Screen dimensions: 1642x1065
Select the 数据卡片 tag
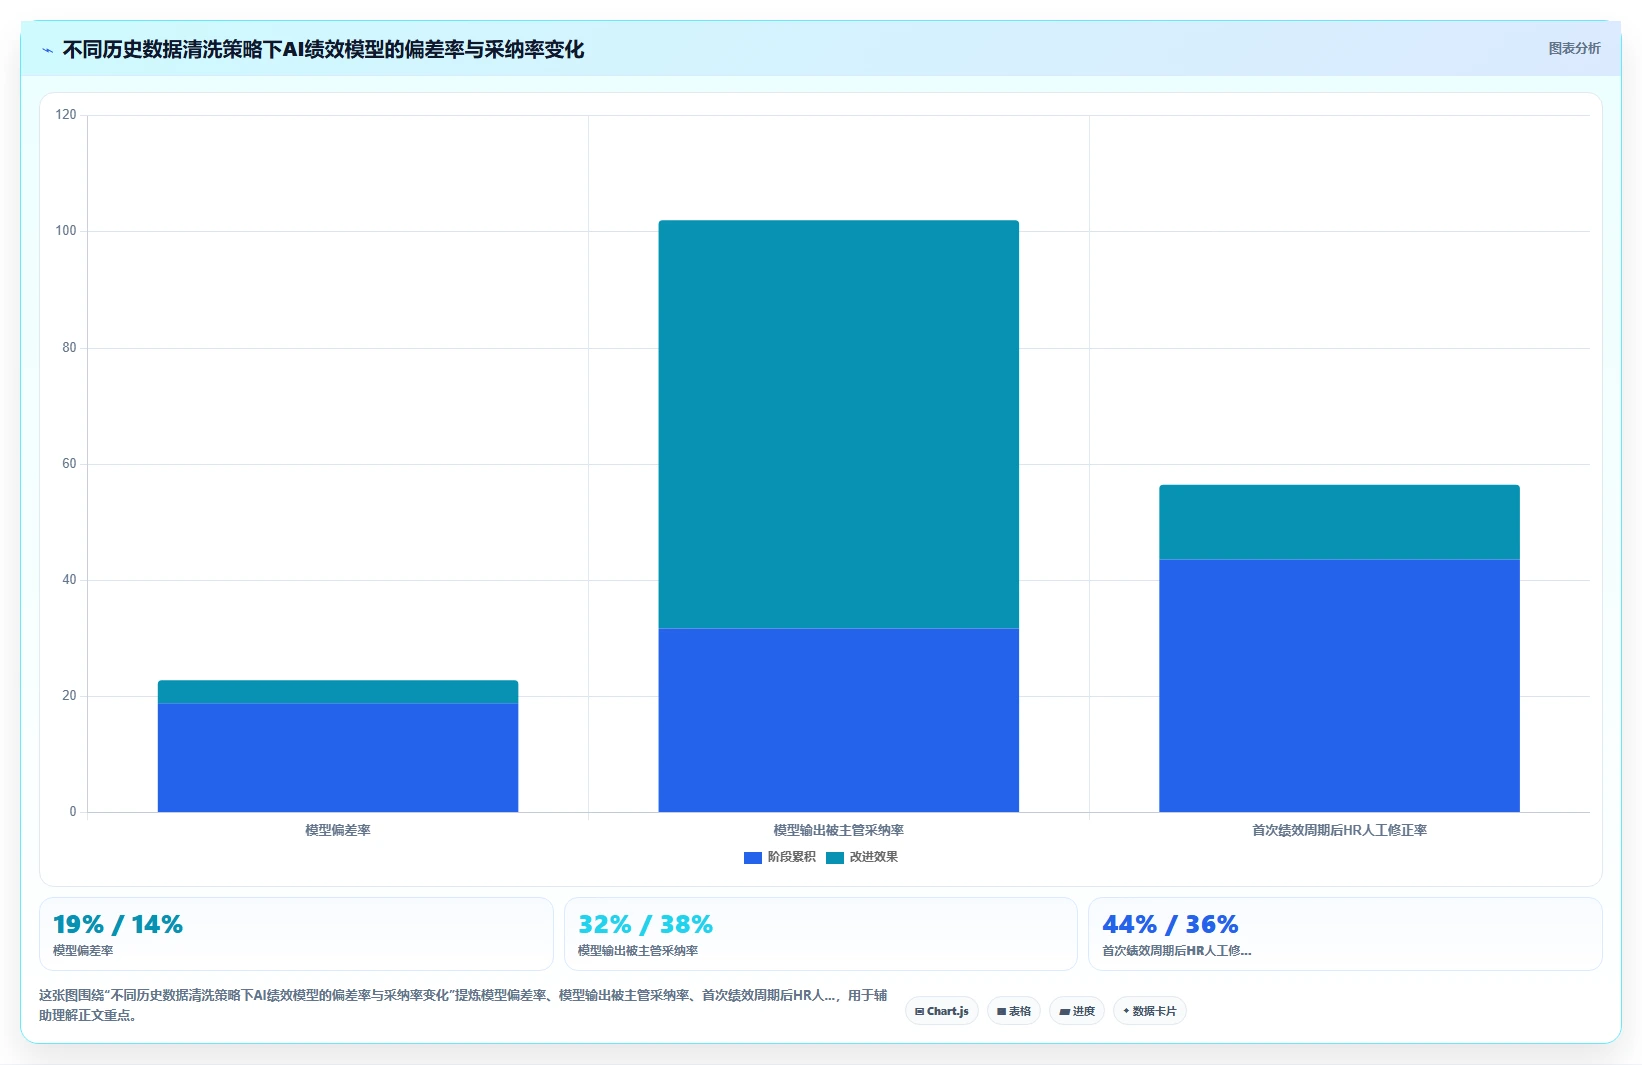(x=1150, y=1011)
